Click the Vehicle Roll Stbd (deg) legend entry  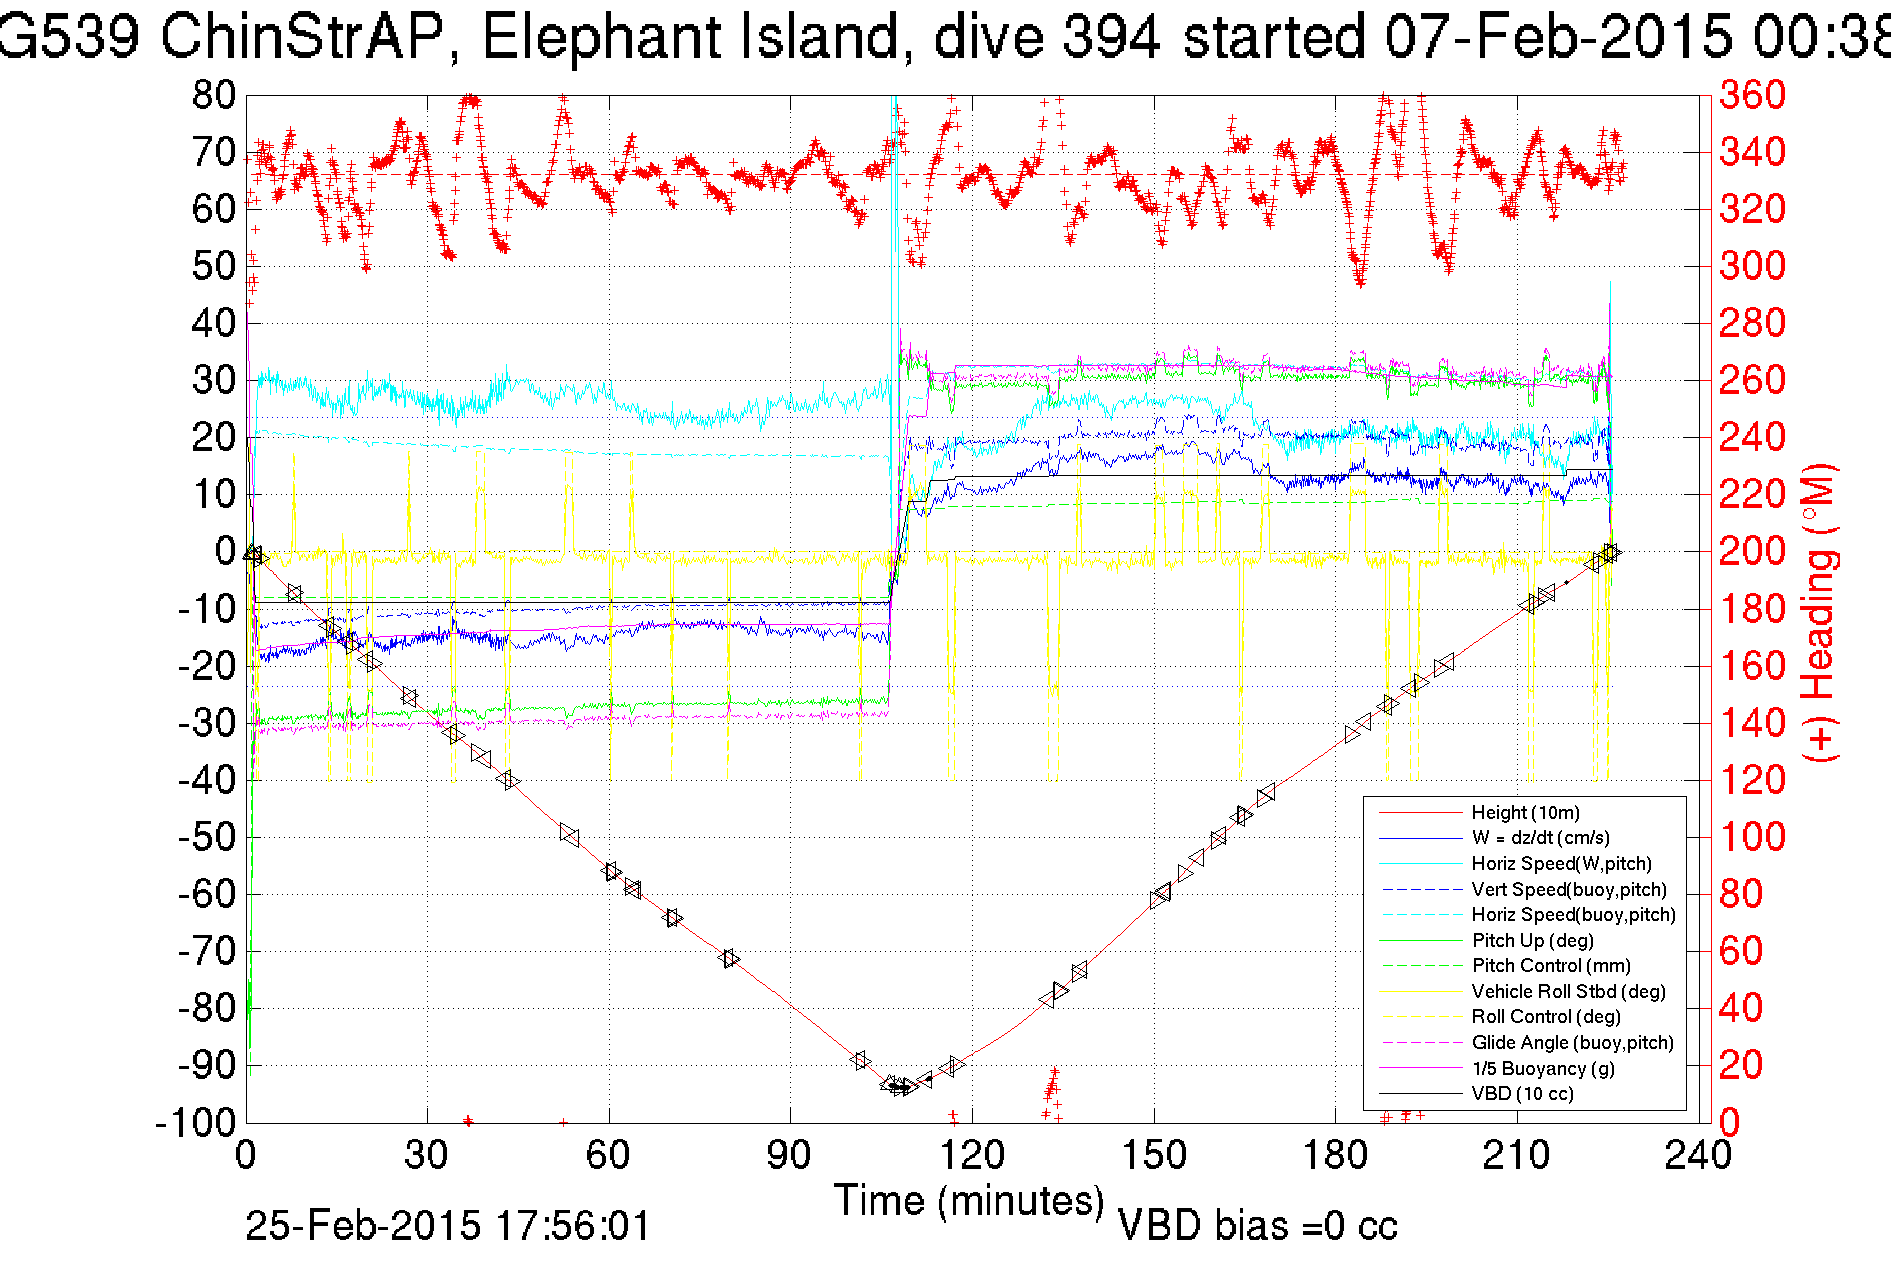(x=1568, y=991)
